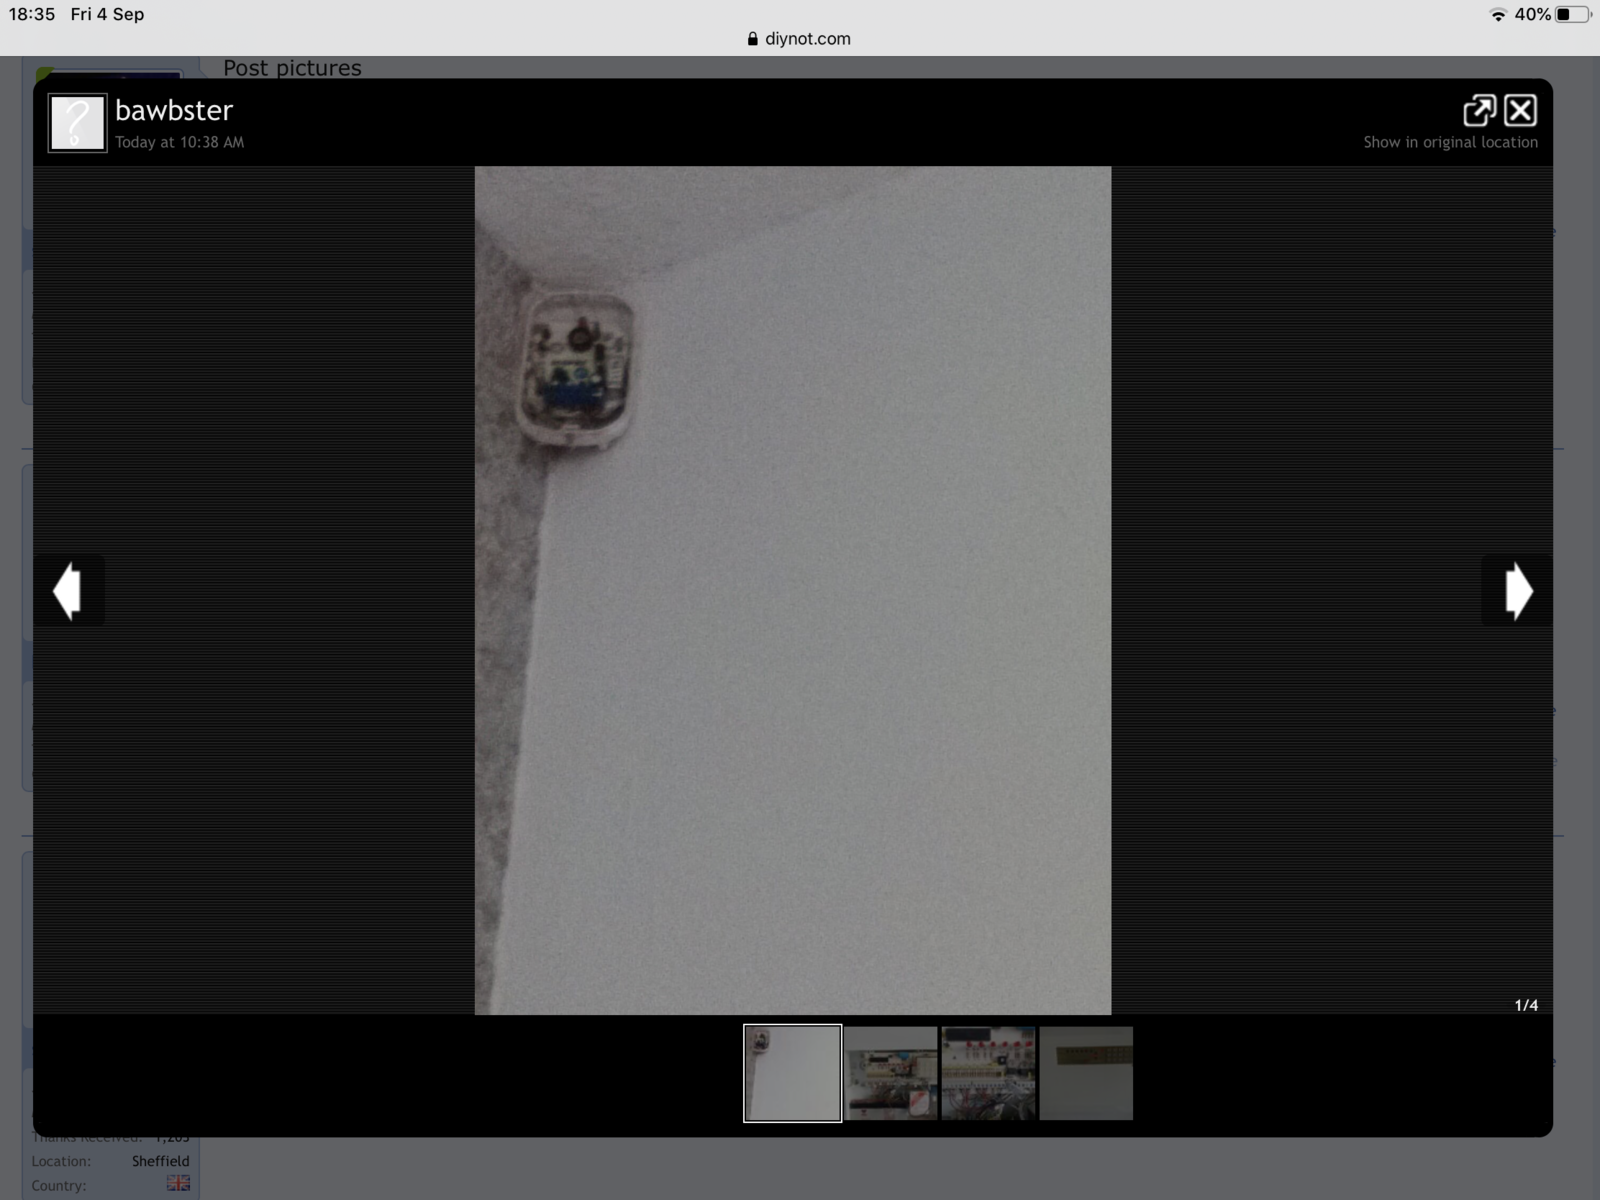Tap the Wi-Fi status icon
The height and width of the screenshot is (1200, 1600).
[1497, 14]
